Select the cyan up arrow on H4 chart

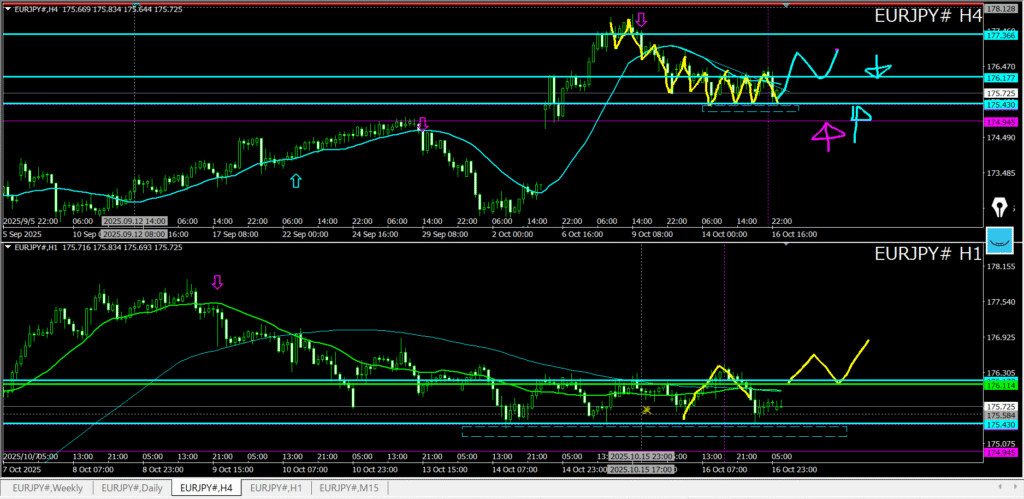295,180
